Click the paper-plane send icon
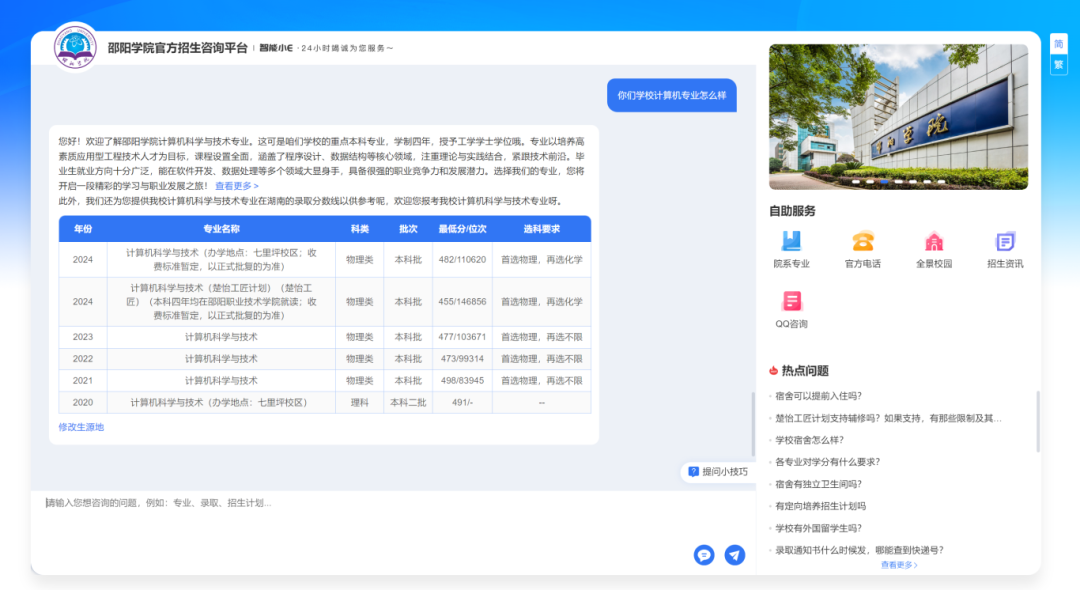This screenshot has height=590, width=1080. pyautogui.click(x=735, y=555)
